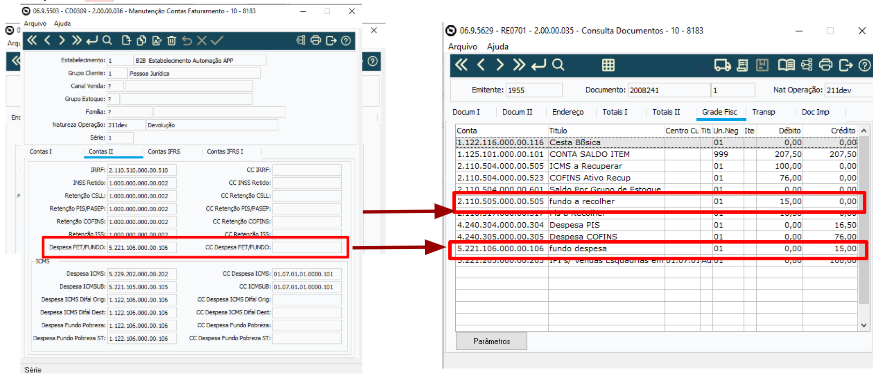Select the Endereço tab

568,112
